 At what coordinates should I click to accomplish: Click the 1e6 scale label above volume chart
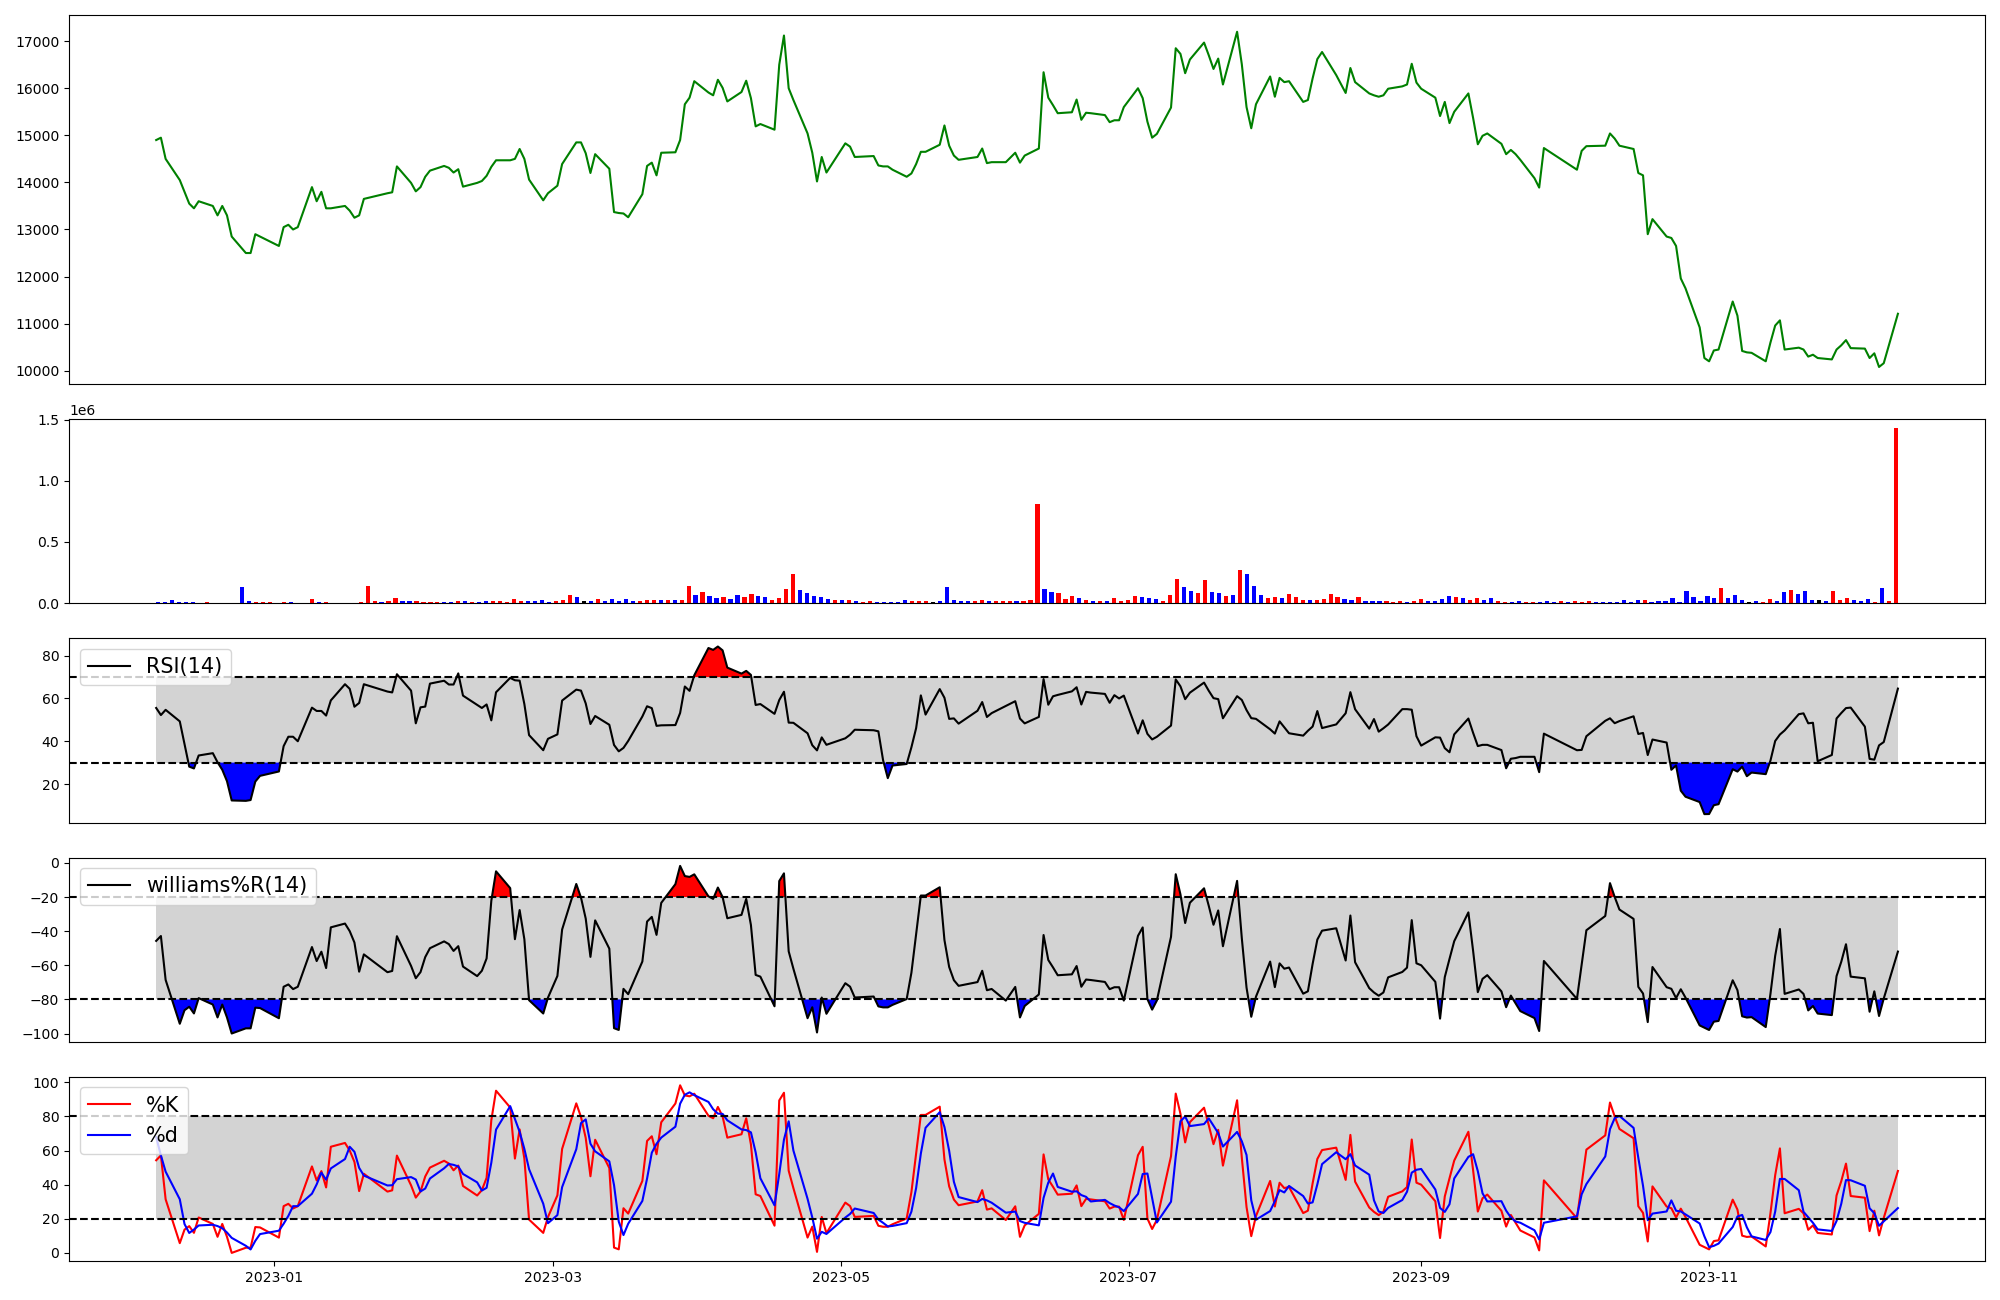[83, 411]
